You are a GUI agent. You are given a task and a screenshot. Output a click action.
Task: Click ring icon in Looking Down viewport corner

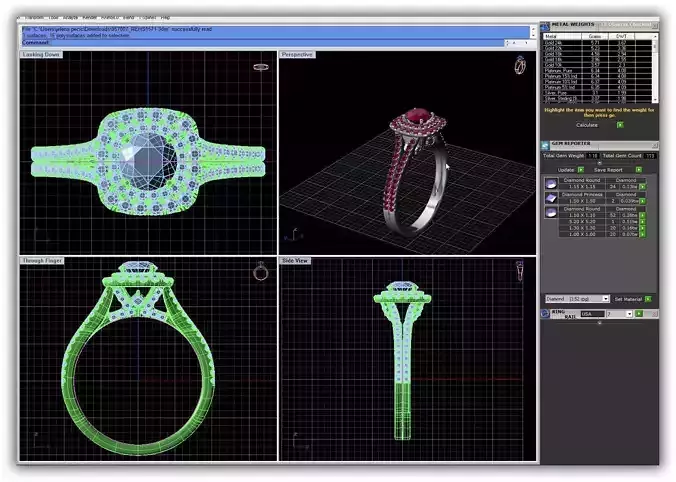pyautogui.click(x=261, y=67)
